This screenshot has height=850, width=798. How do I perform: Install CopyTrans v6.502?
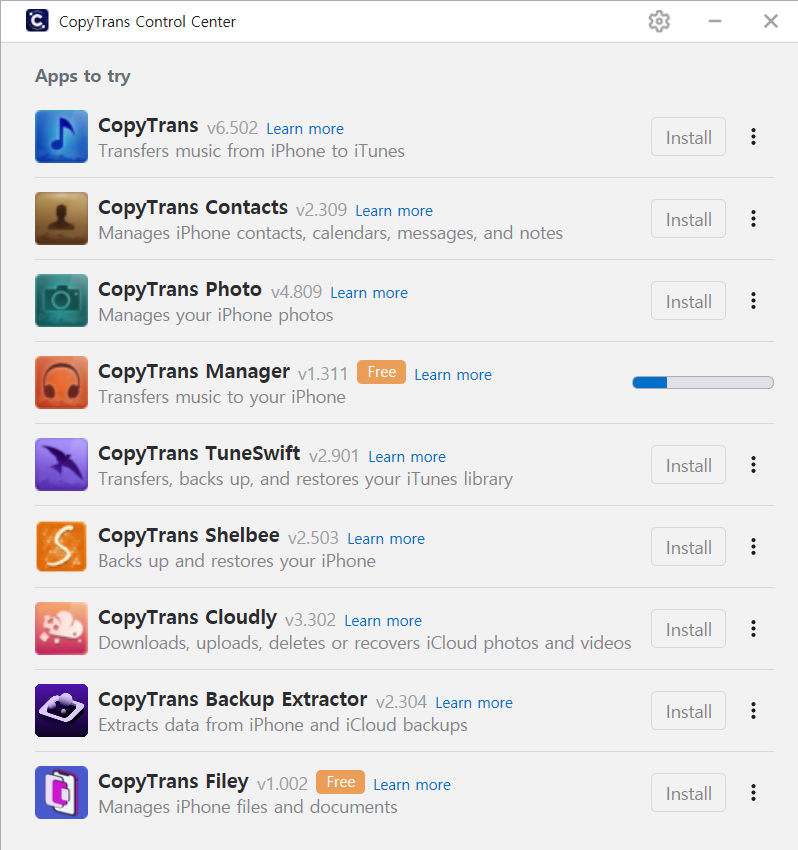[688, 137]
